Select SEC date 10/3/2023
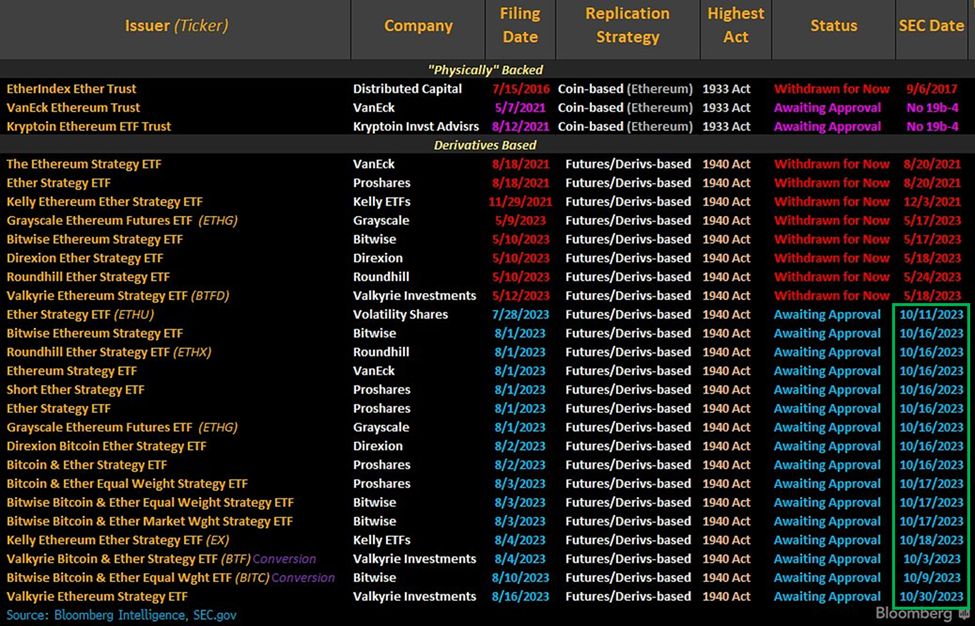 [x=931, y=559]
